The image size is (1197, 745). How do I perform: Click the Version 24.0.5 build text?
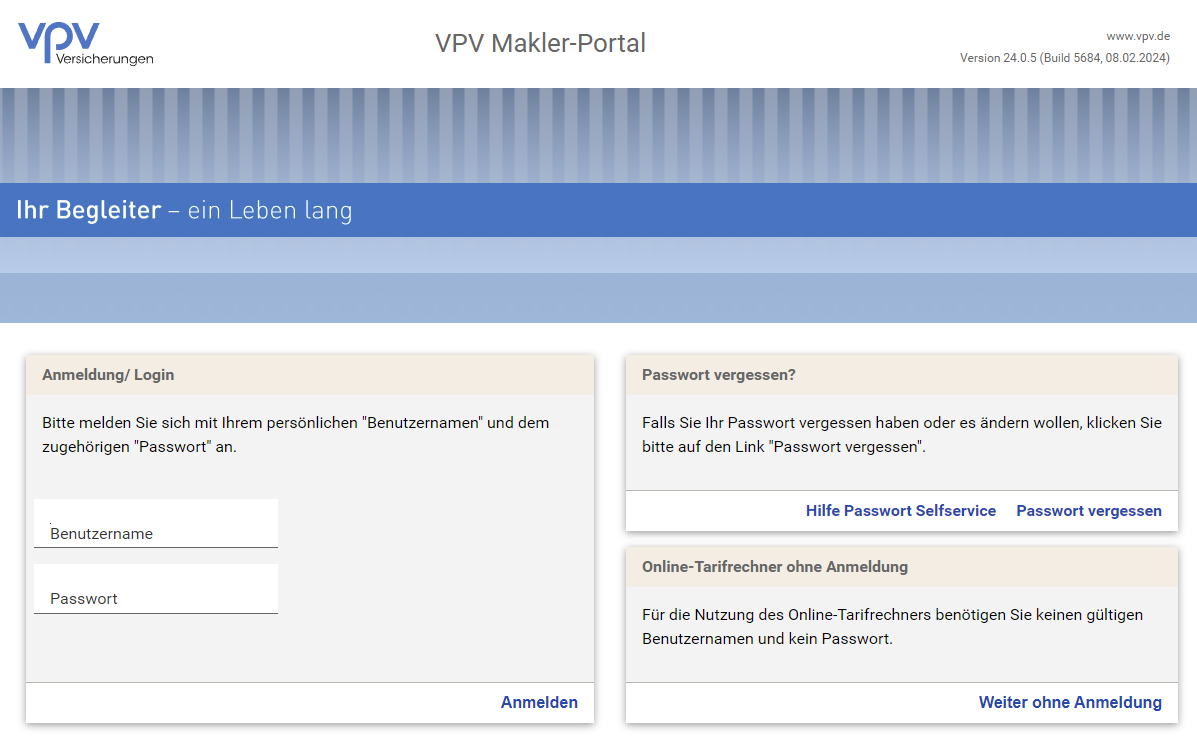point(1065,58)
